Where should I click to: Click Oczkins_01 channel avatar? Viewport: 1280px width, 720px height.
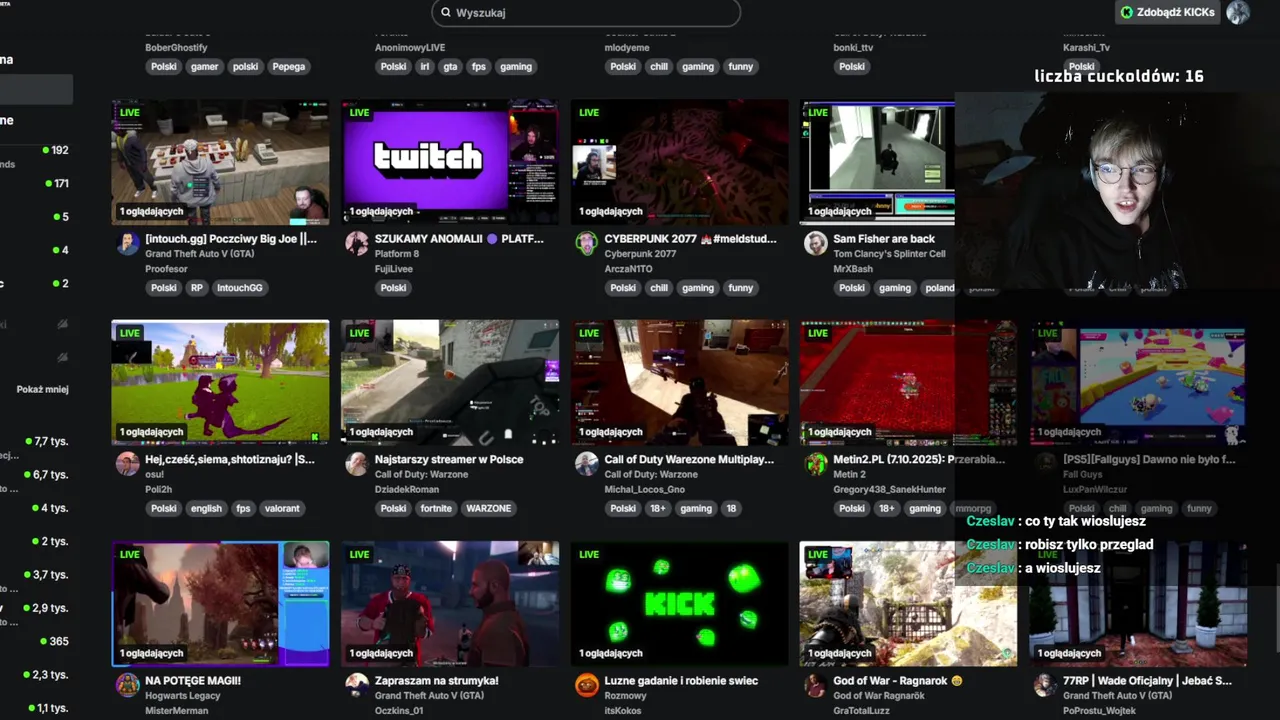(357, 685)
